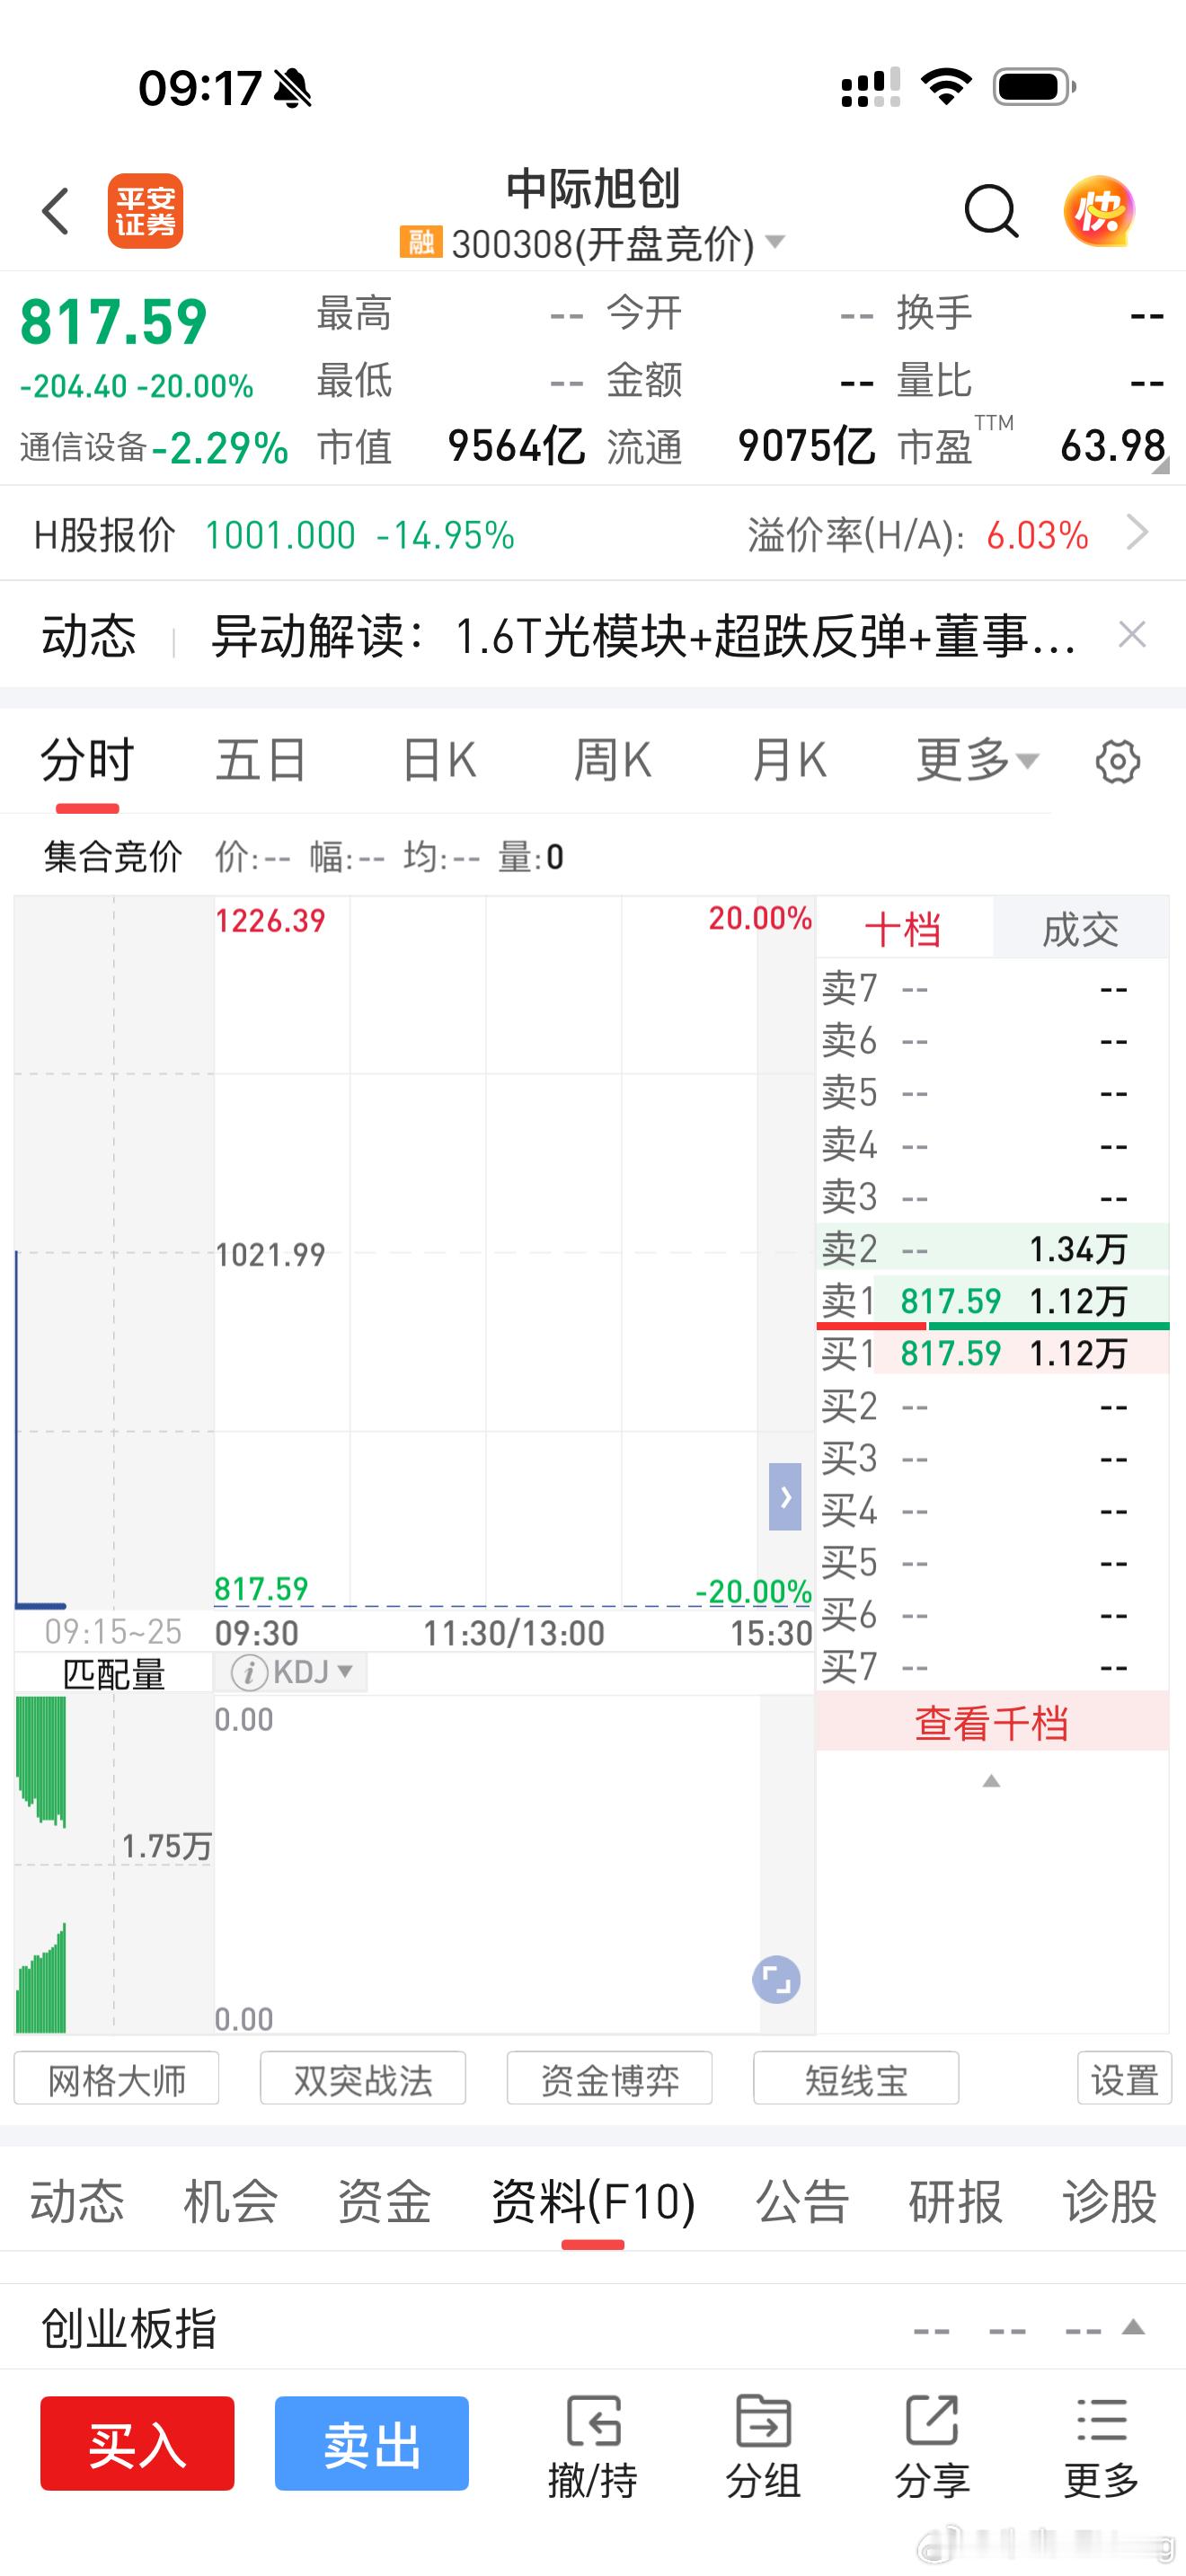The image size is (1186, 2576).
Task: Tap the 09:15~25 auction chart area
Action: pyautogui.click(x=114, y=1252)
